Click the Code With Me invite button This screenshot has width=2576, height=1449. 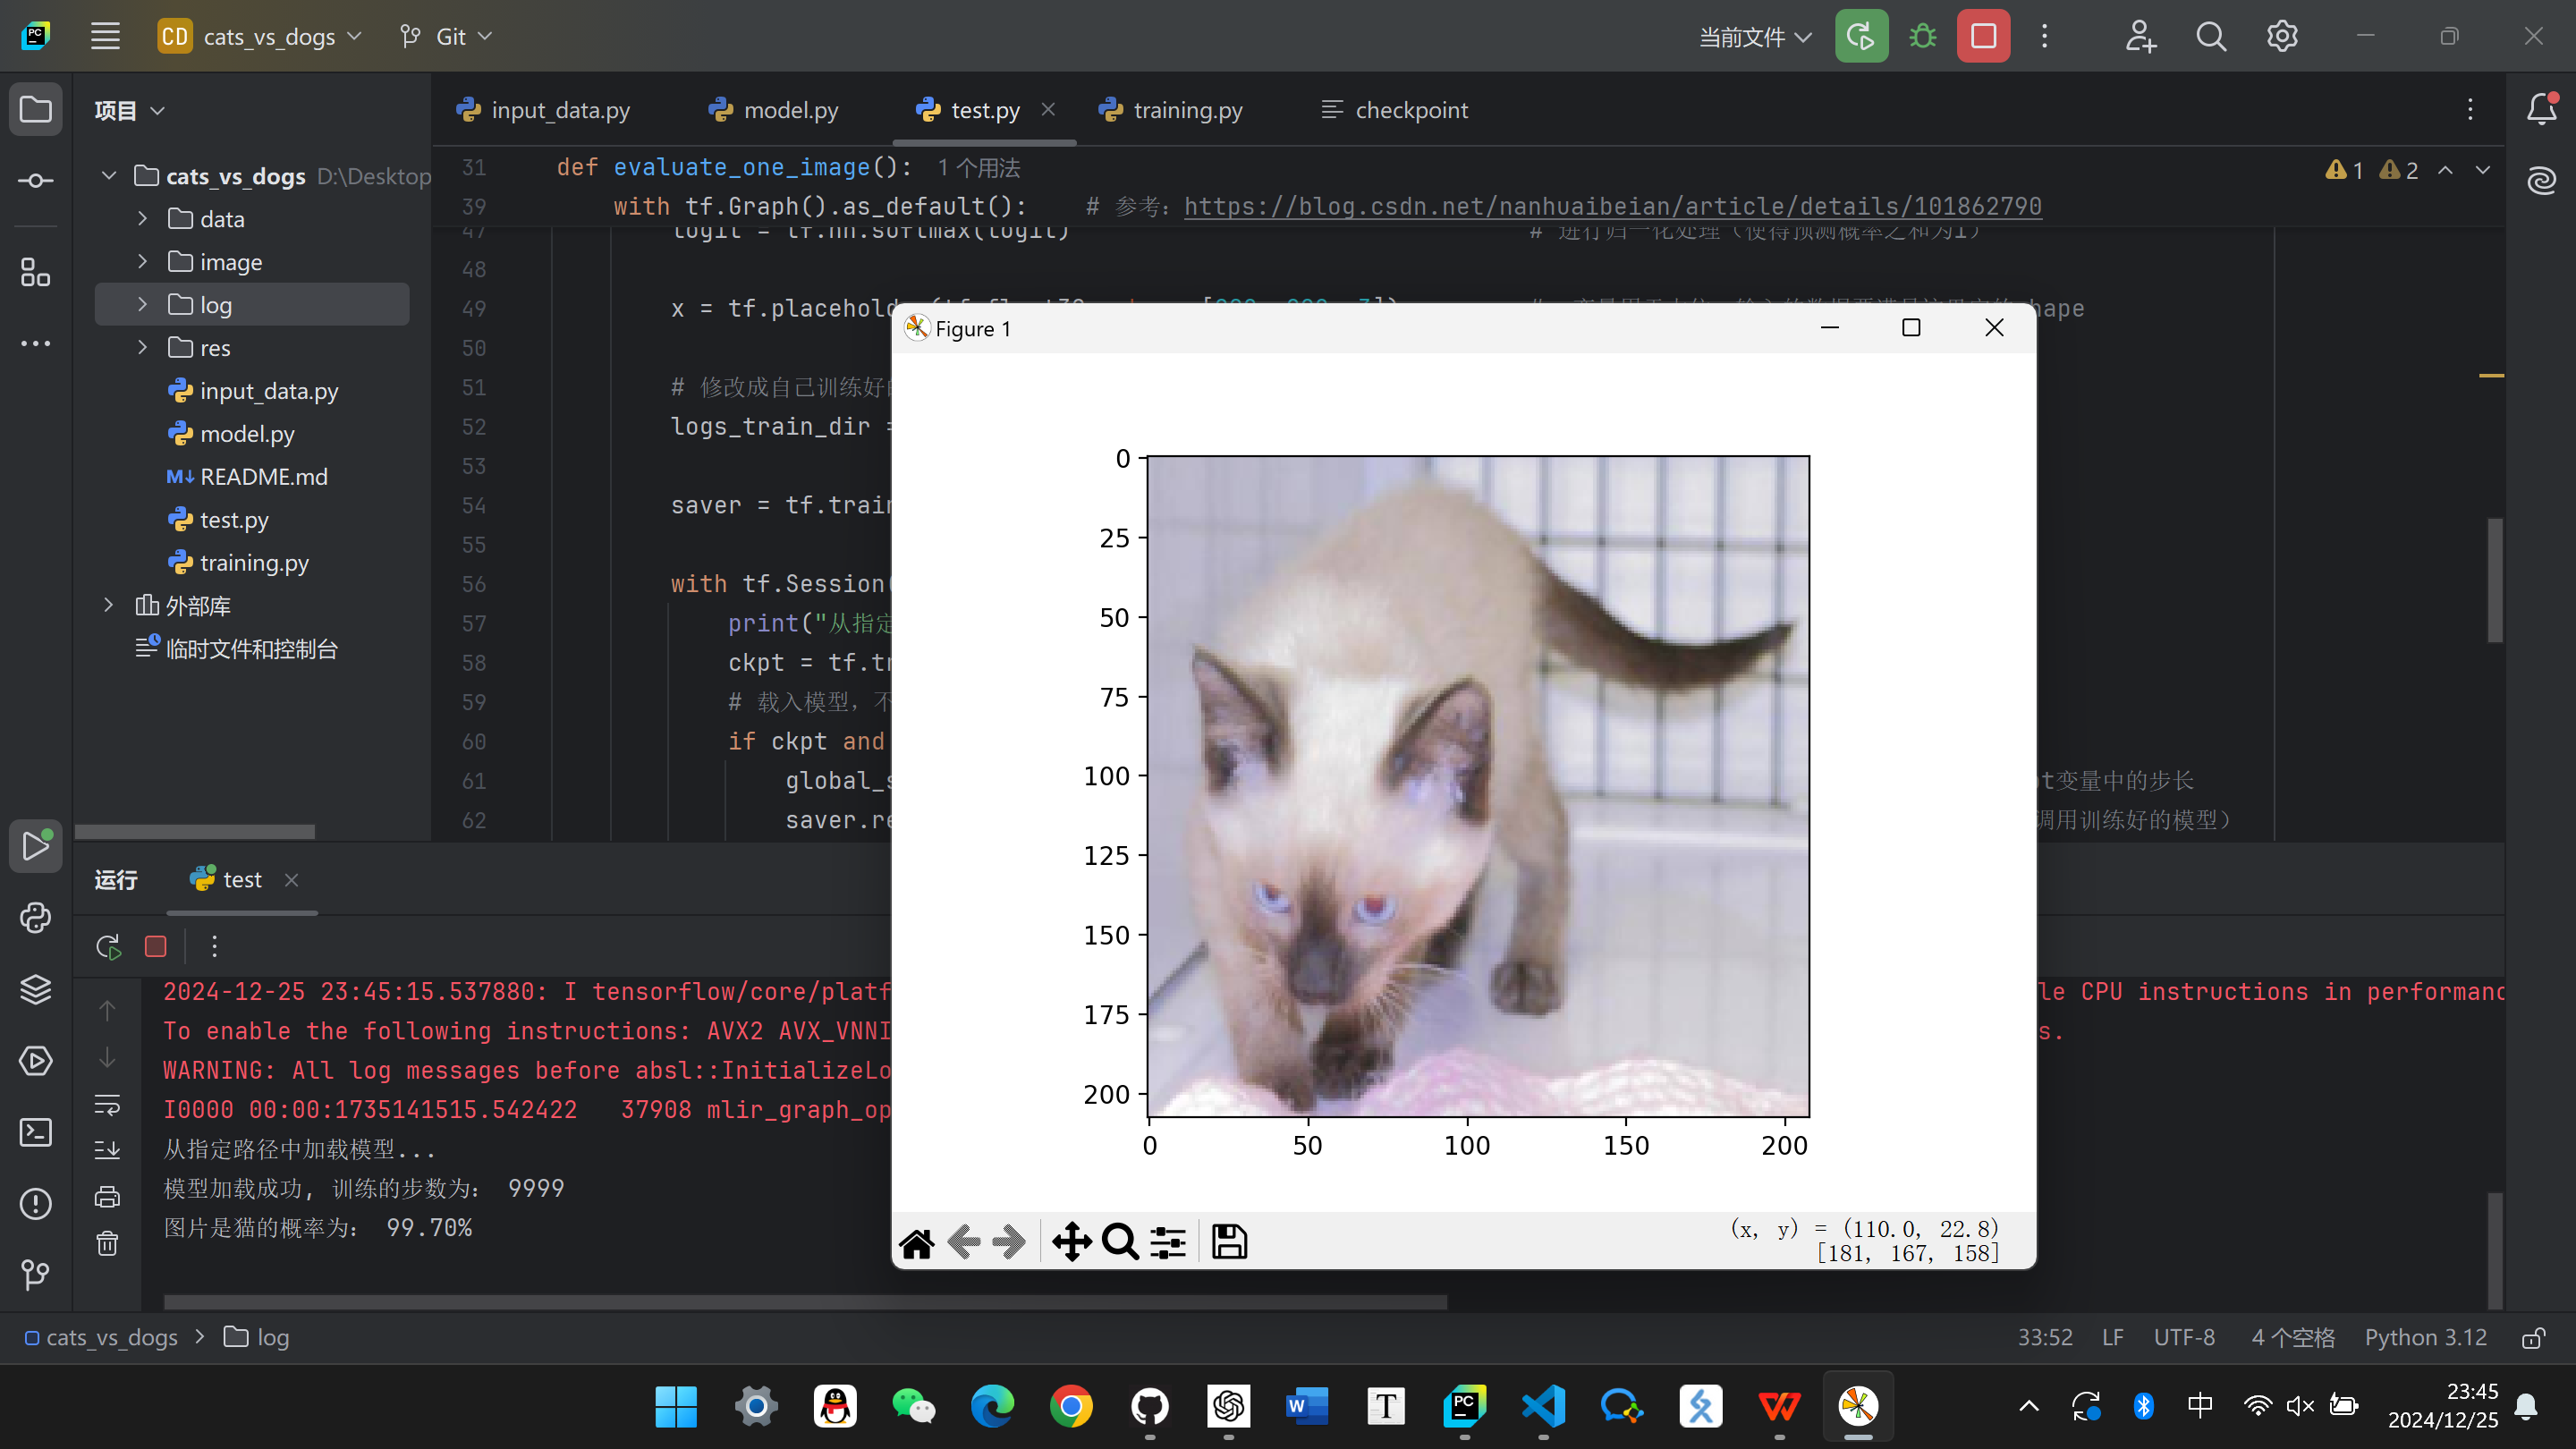tap(2140, 36)
